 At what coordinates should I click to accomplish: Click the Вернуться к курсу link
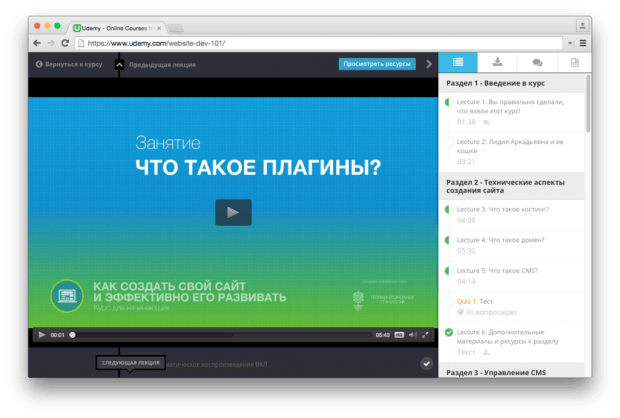(x=69, y=64)
